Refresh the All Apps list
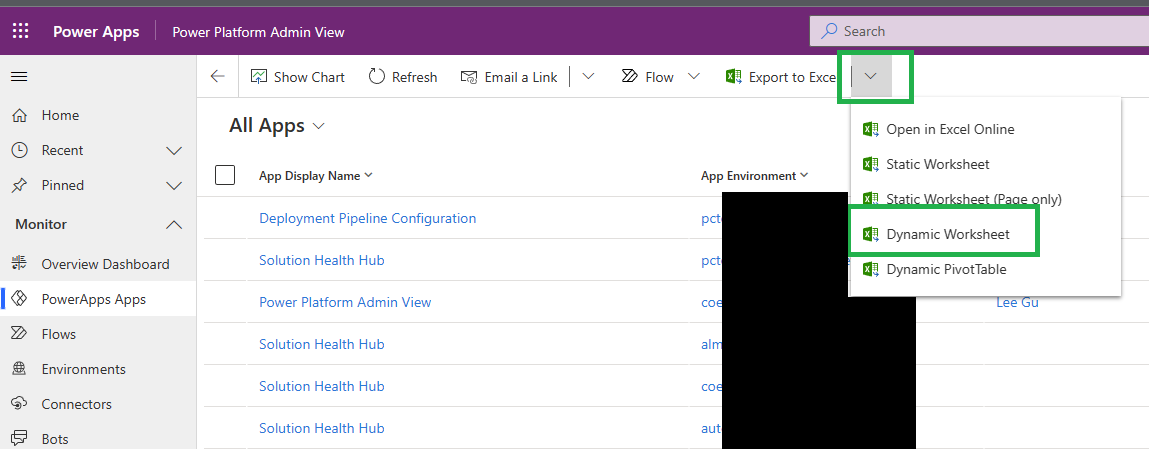 [x=403, y=77]
